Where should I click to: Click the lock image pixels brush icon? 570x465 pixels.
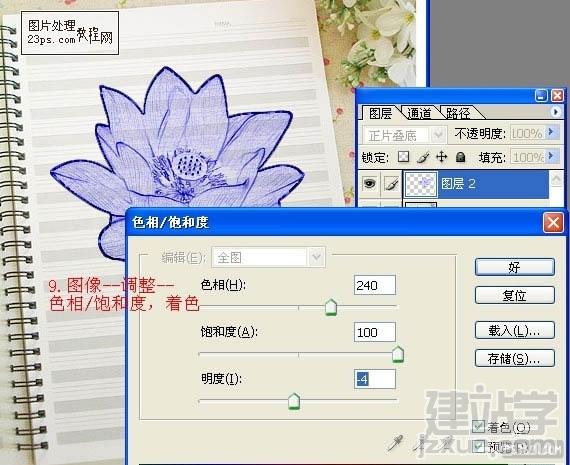click(422, 157)
